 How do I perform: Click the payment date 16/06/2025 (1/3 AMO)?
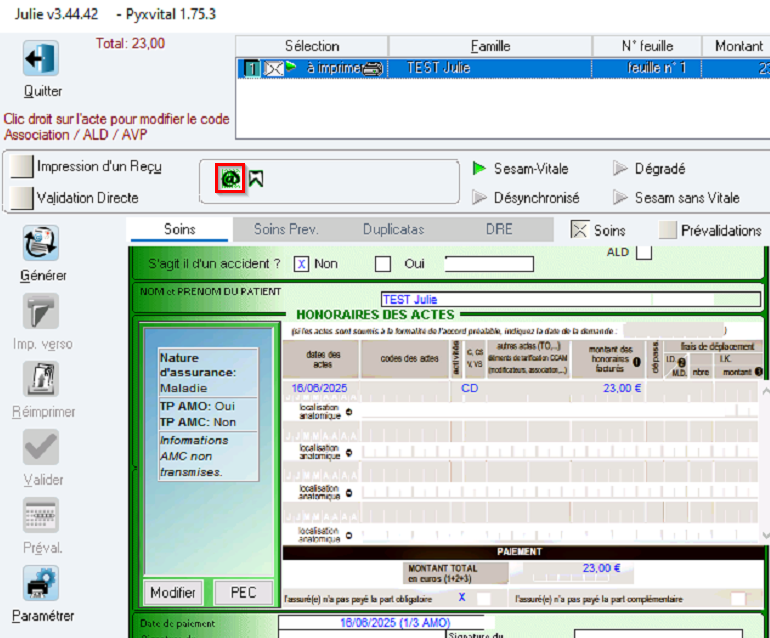(395, 623)
